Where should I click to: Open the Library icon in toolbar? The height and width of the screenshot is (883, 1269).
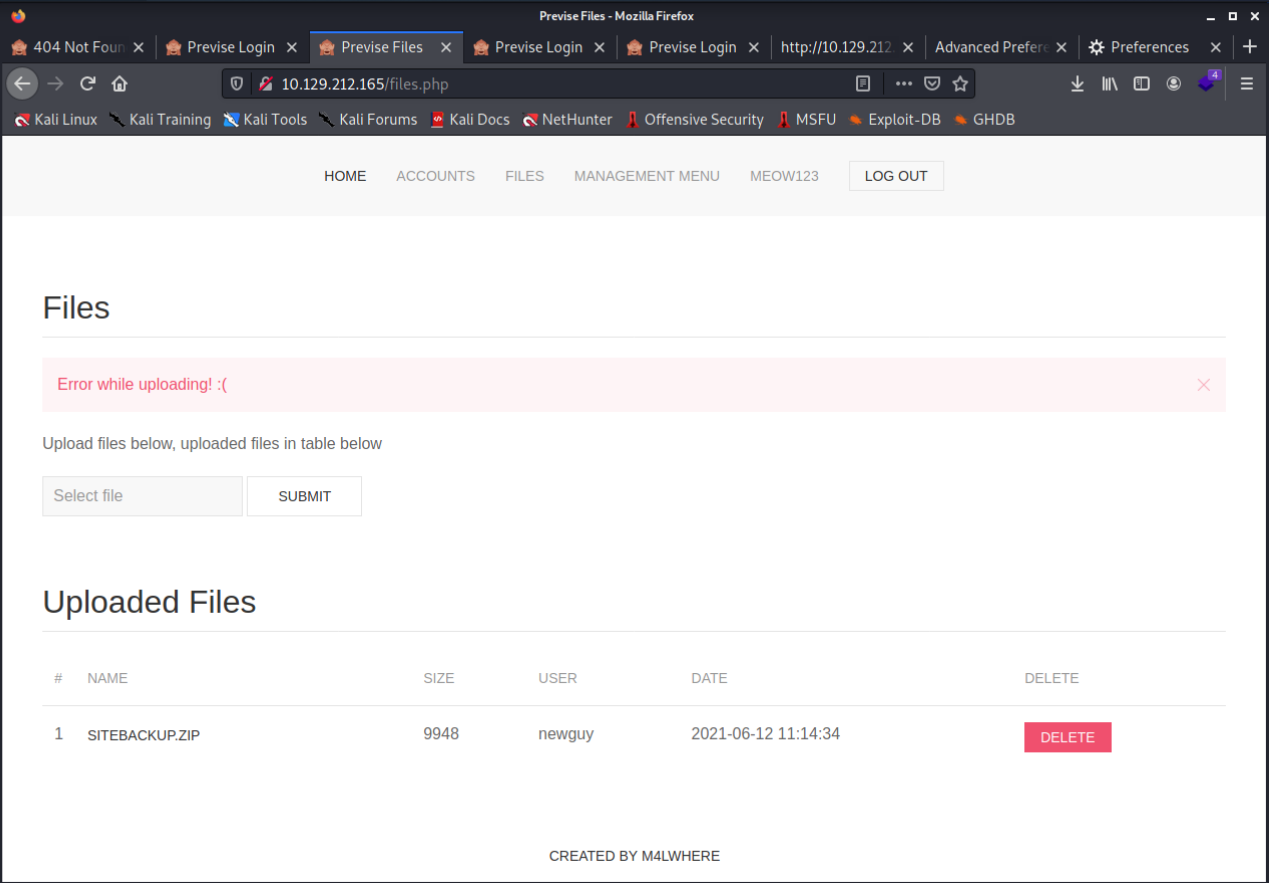tap(1109, 84)
